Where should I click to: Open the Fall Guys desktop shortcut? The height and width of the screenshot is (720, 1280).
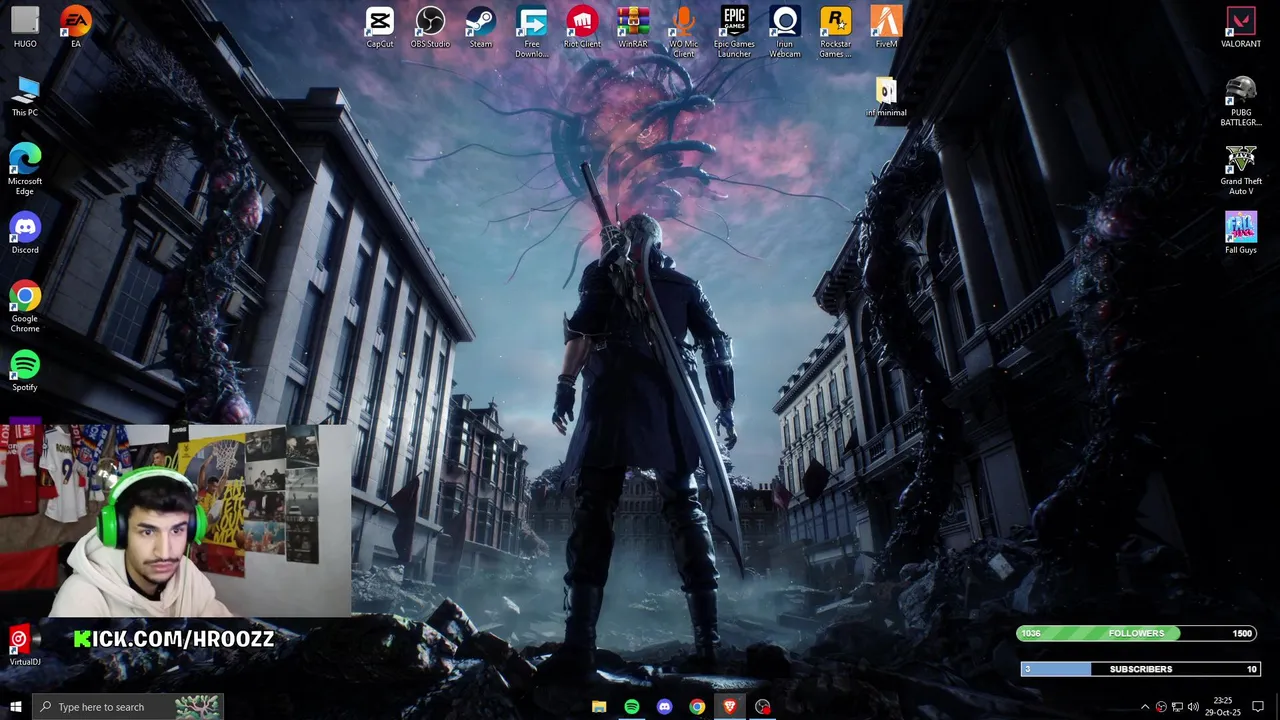coord(1241,234)
